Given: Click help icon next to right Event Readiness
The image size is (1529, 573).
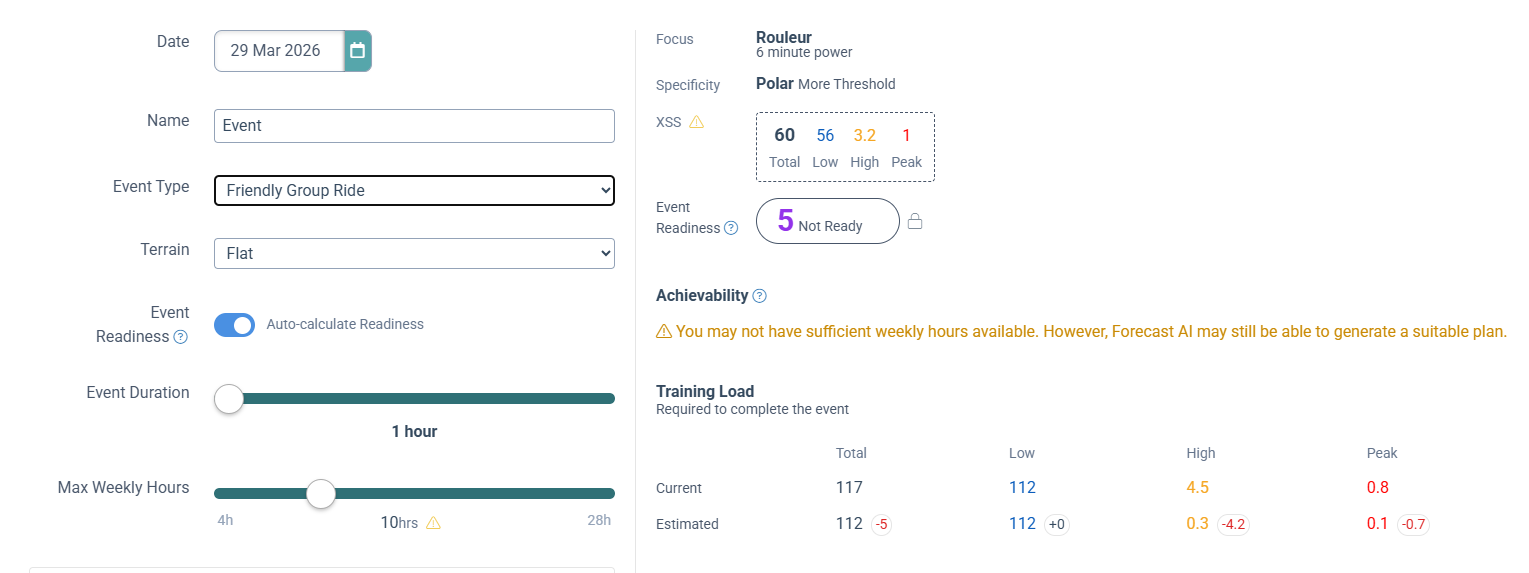Looking at the screenshot, I should (x=732, y=228).
